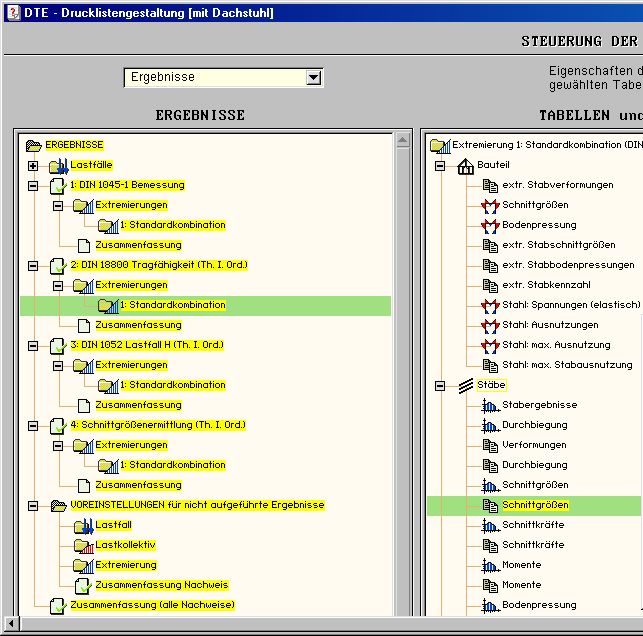Collapse the Bauteil node in the tables tree
Screen dimensions: 643x636
[x=440, y=165]
